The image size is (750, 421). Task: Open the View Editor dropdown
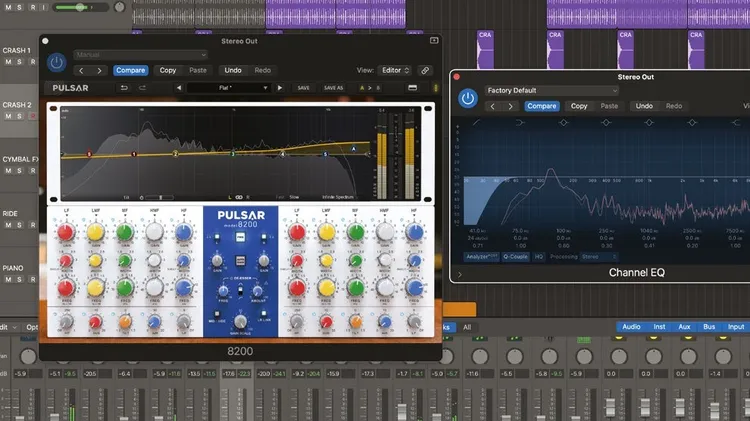[395, 70]
